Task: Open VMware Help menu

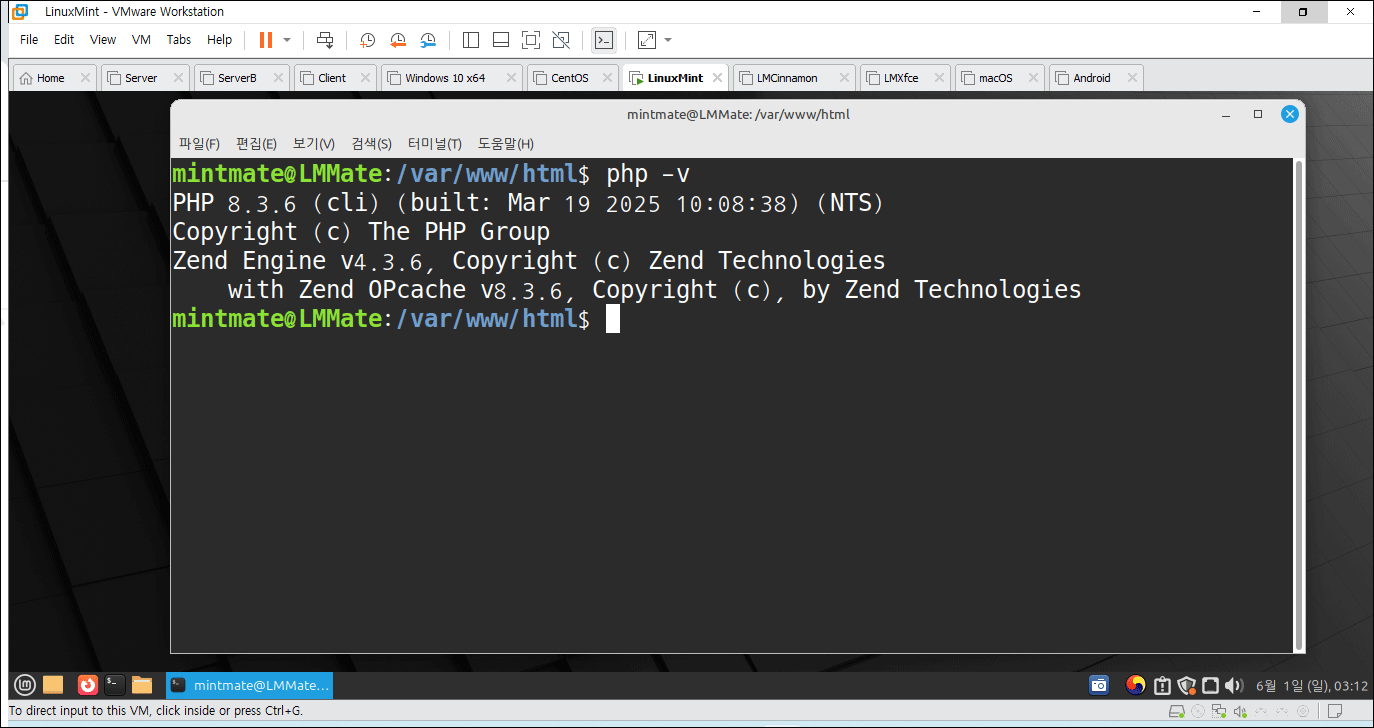Action: [219, 40]
